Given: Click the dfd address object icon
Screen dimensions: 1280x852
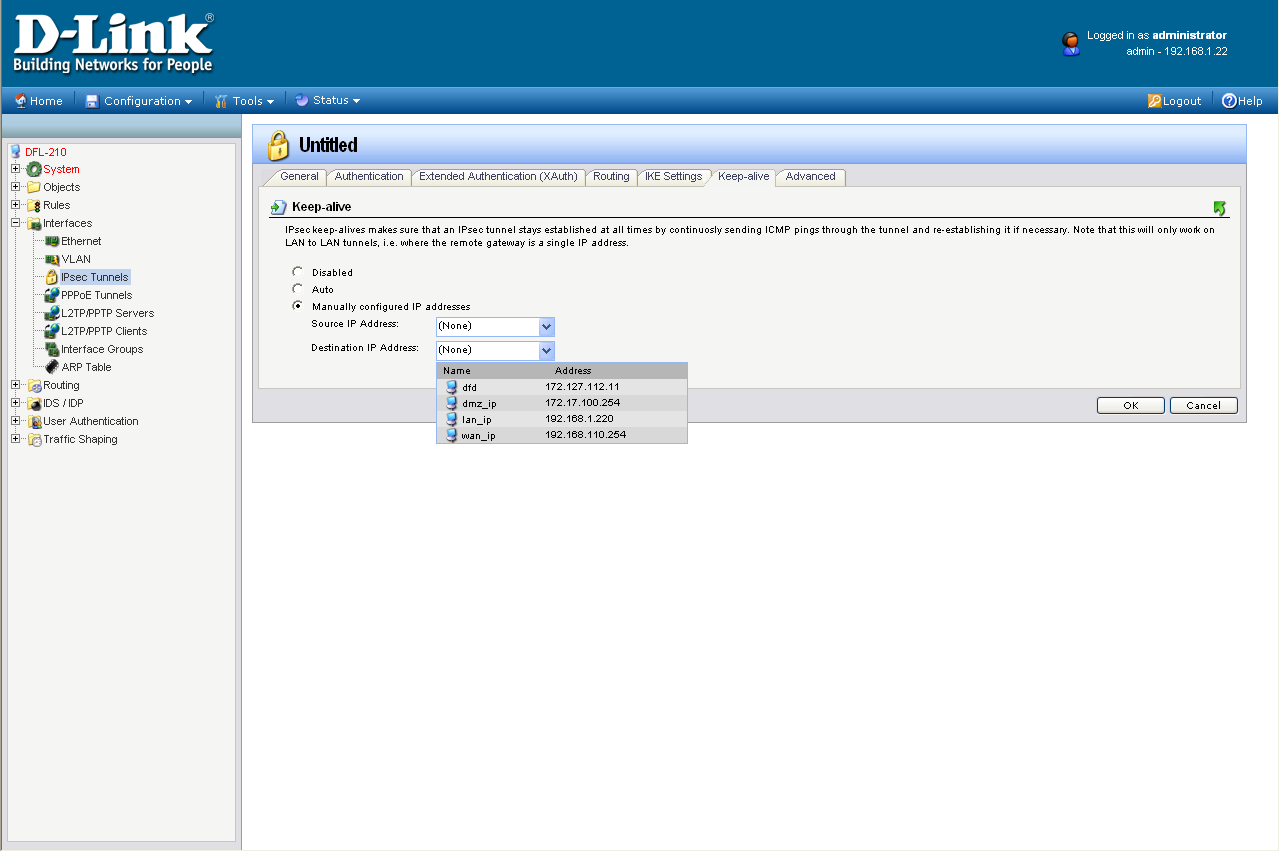Looking at the screenshot, I should [x=452, y=387].
